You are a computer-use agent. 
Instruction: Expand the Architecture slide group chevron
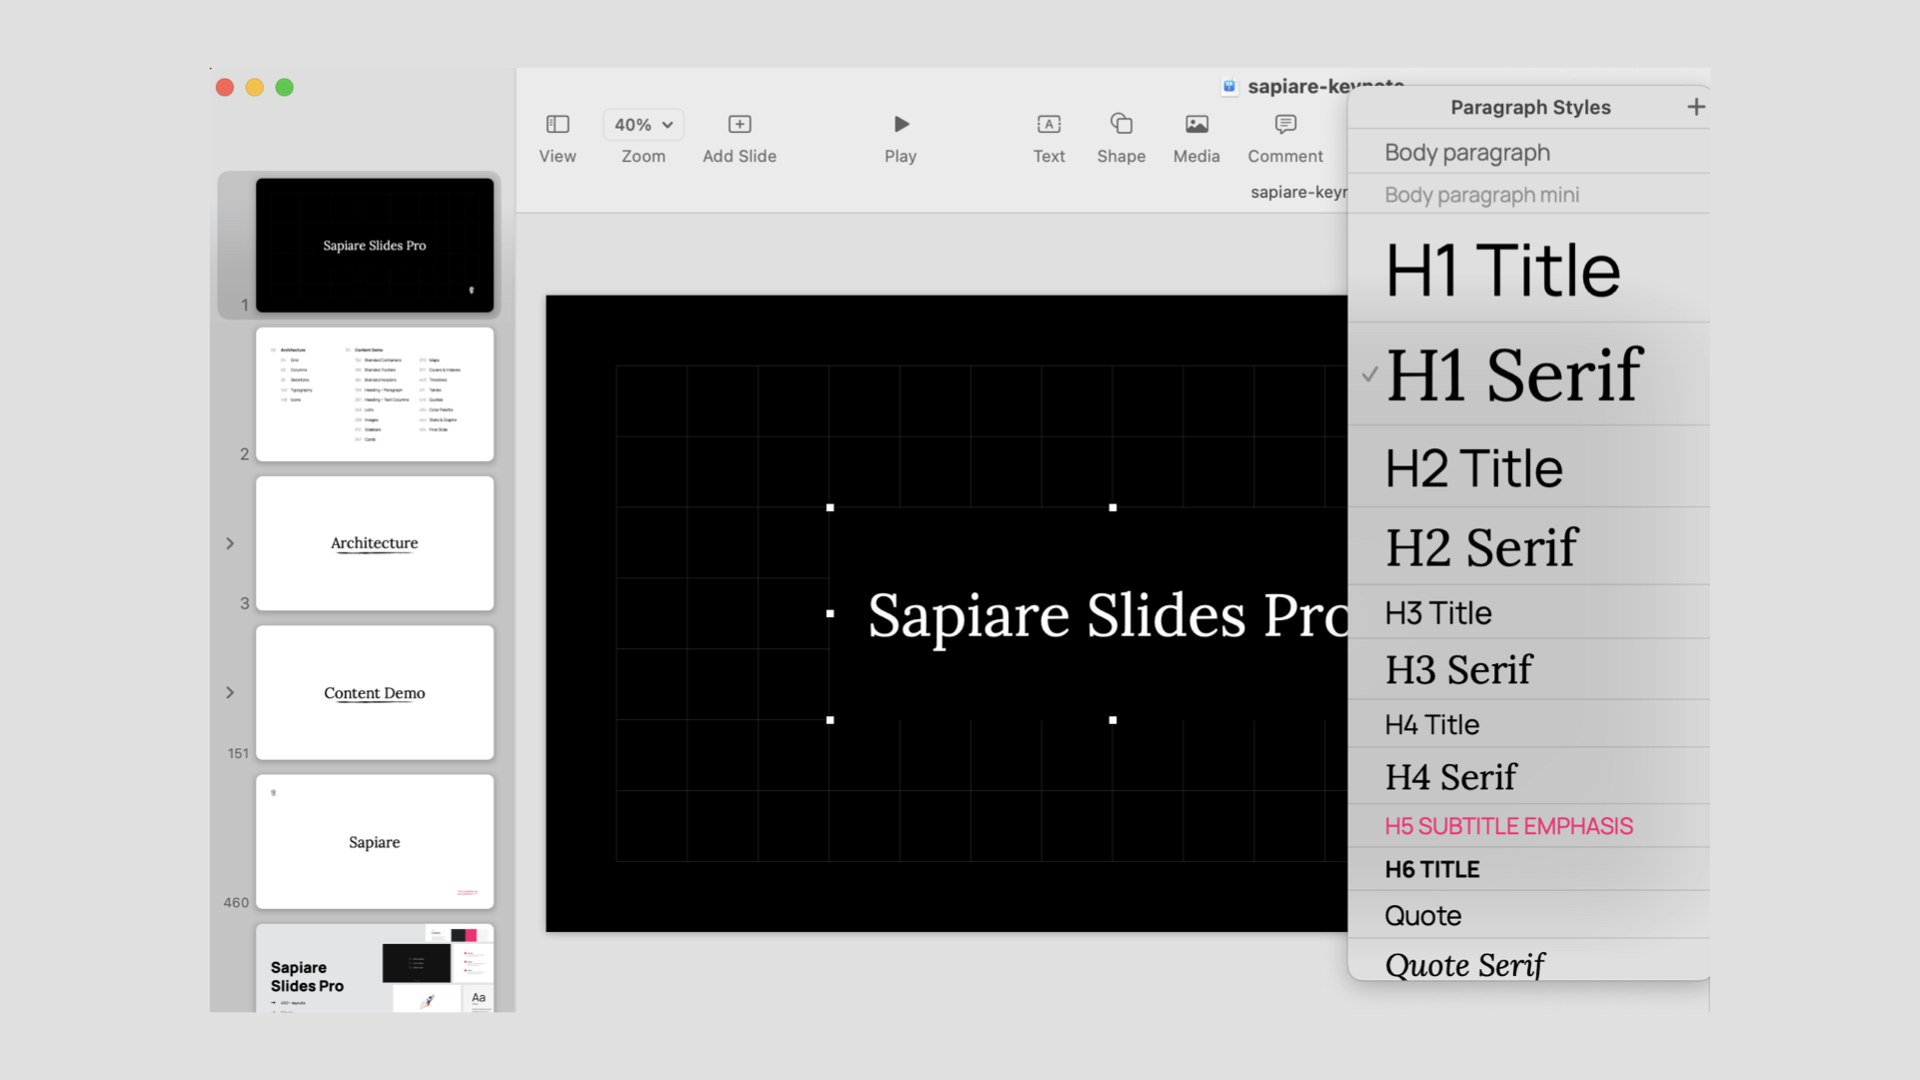click(x=230, y=543)
